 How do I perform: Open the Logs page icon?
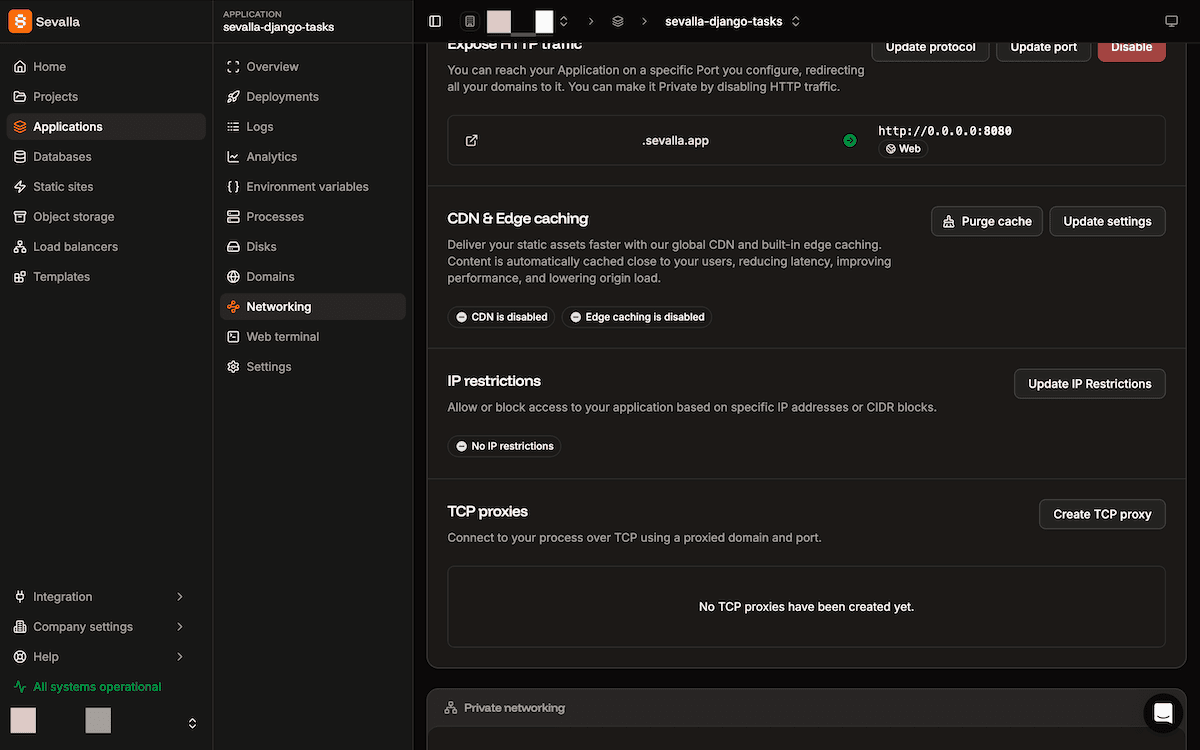[233, 127]
